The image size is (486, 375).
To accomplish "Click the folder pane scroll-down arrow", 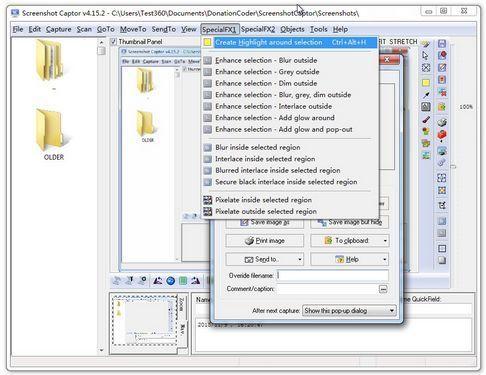I will click(x=101, y=350).
